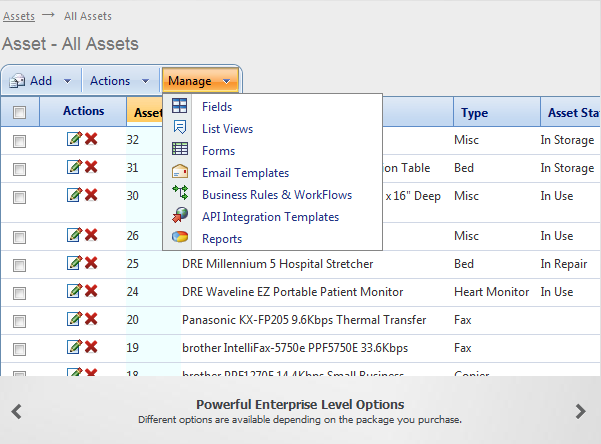The width and height of the screenshot is (601, 444).
Task: Go to next slide with right arrow
Action: 581,411
